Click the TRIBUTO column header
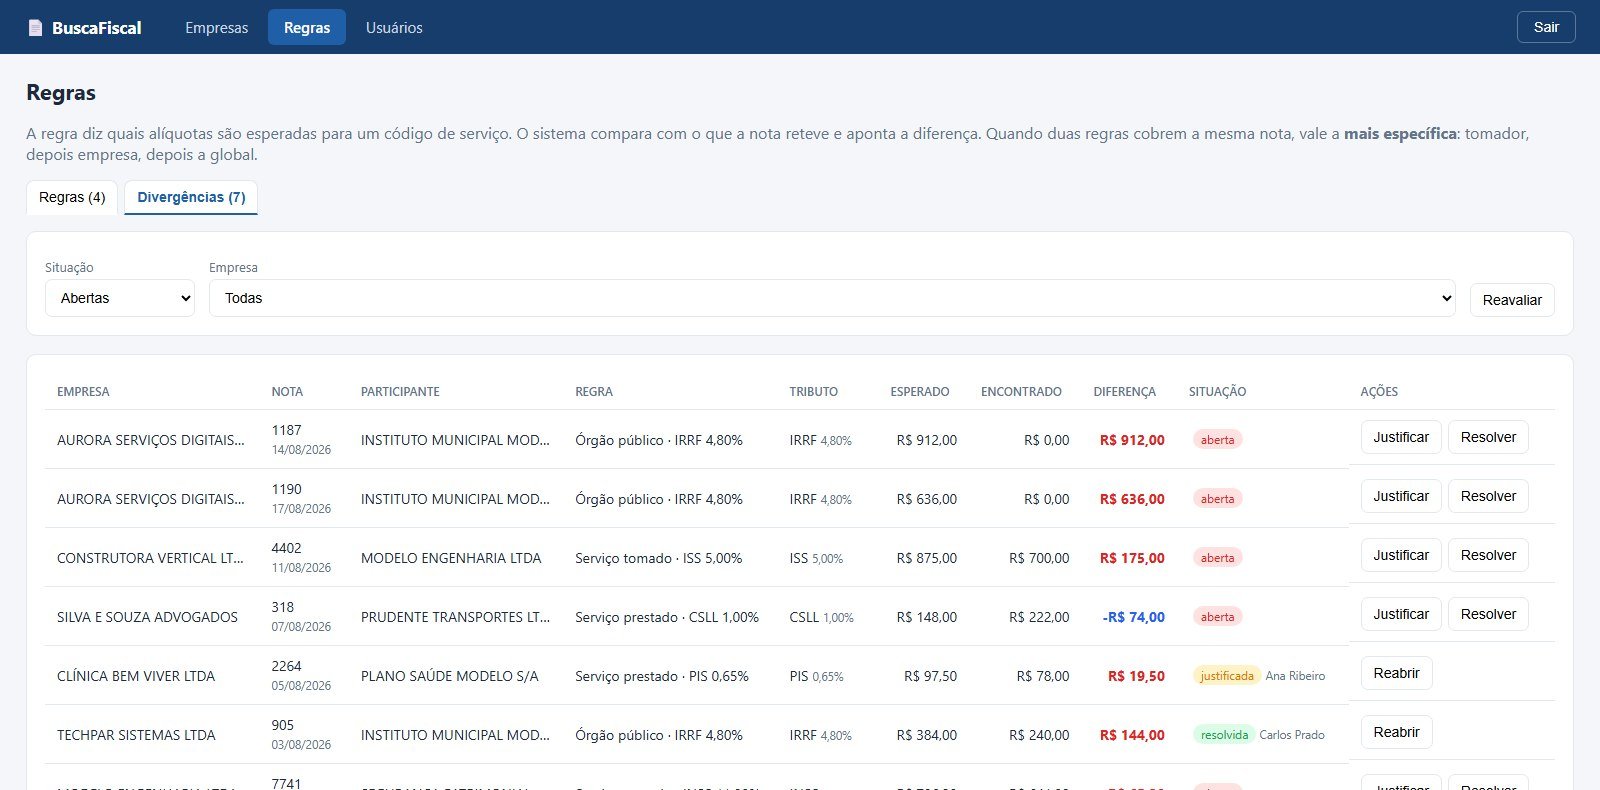 pyautogui.click(x=813, y=392)
